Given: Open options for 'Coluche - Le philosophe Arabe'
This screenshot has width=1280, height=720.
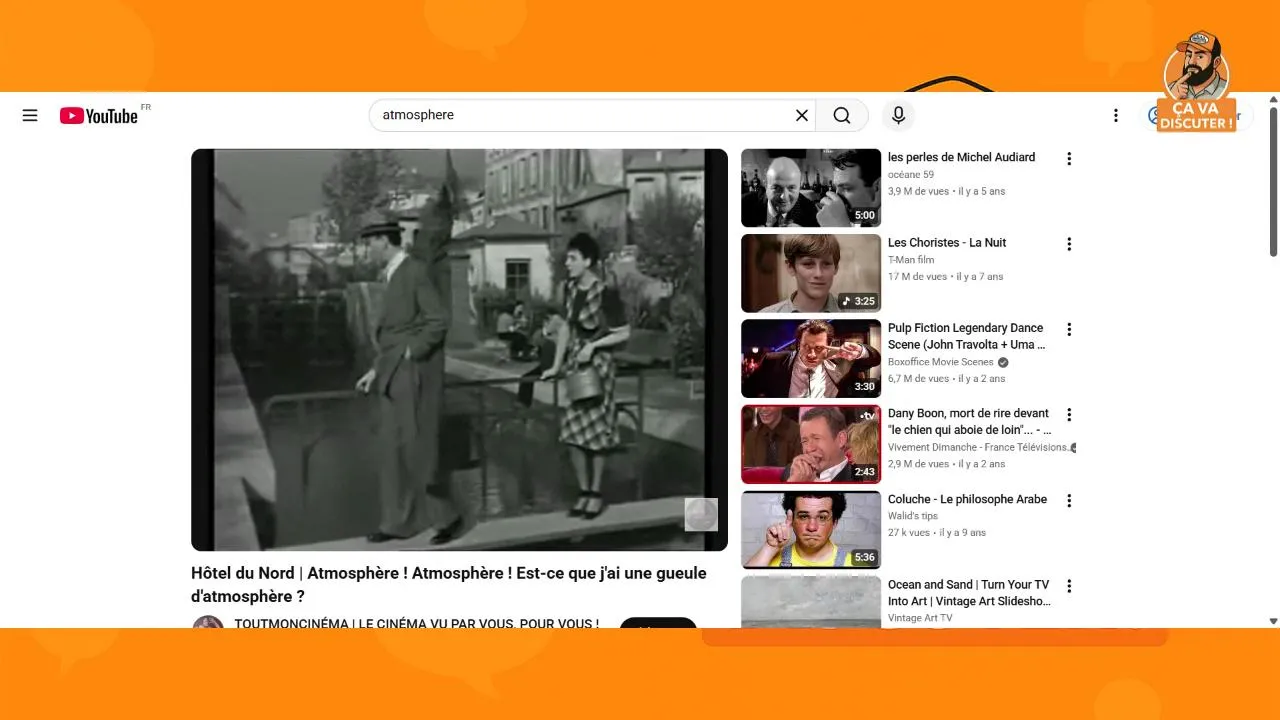Looking at the screenshot, I should point(1069,500).
